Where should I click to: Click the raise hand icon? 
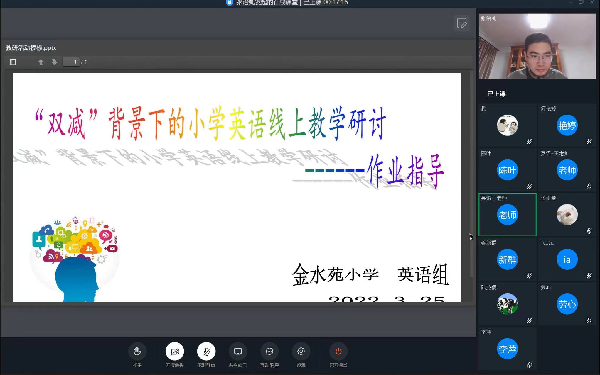tap(137, 352)
